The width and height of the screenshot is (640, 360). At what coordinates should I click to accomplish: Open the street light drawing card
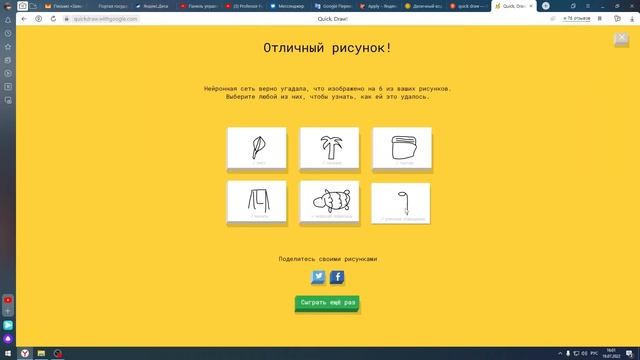[x=401, y=203]
